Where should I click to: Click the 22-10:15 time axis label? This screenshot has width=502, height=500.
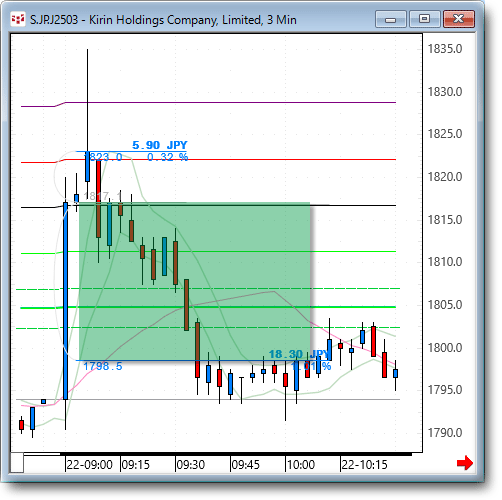tap(365, 464)
